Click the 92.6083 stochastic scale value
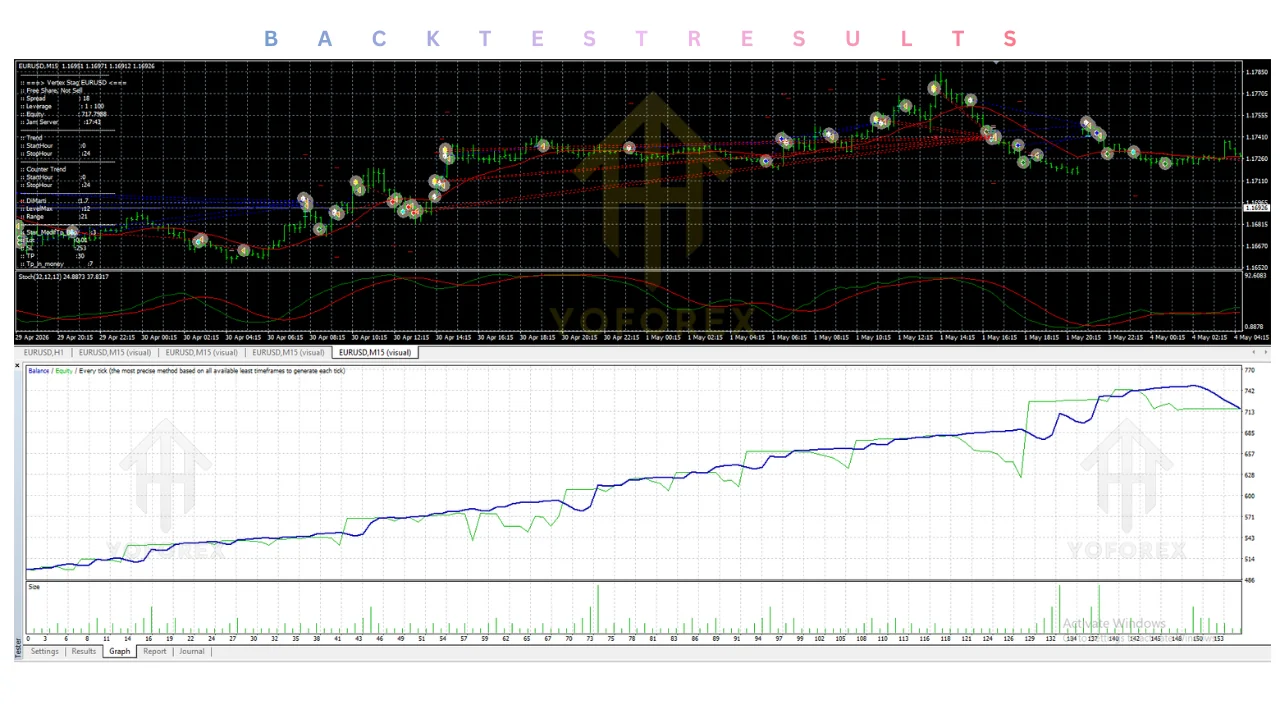 (x=1256, y=276)
